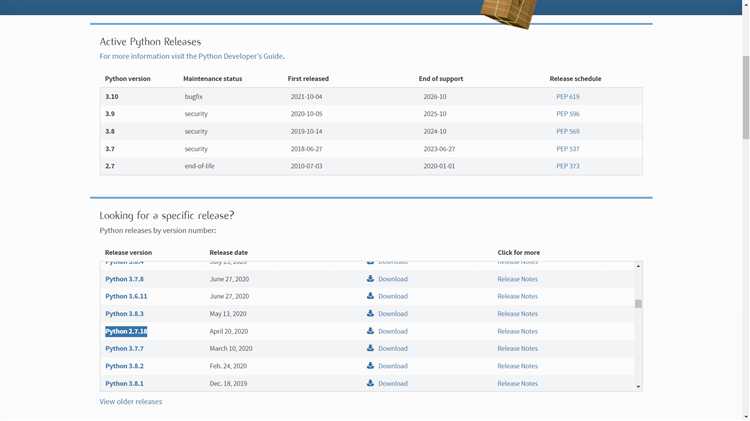Open the Python 3.7.8 release link
The width and height of the screenshot is (750, 421).
click(x=124, y=279)
